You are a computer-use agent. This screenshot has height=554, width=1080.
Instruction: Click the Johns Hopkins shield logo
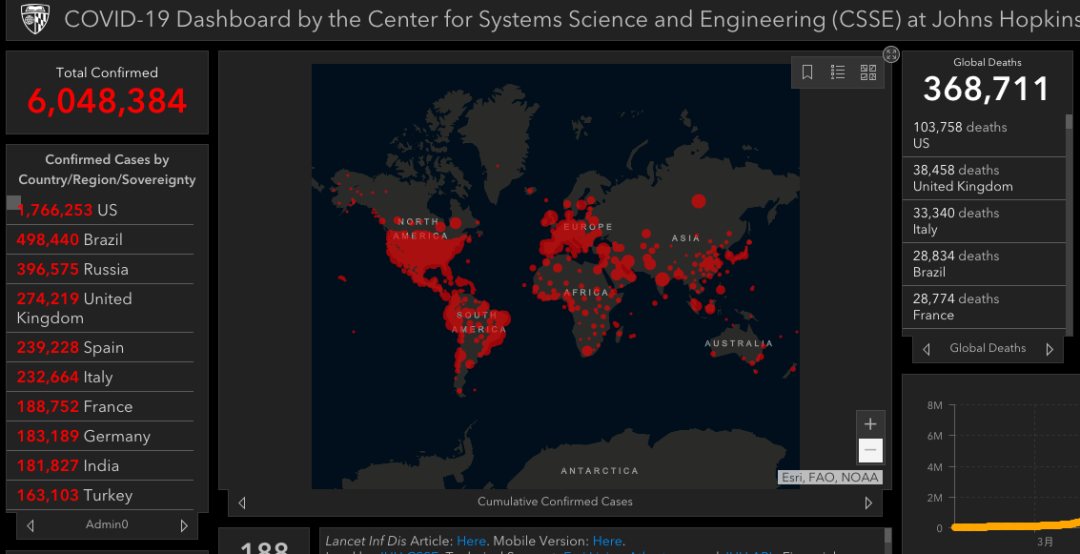(35, 19)
